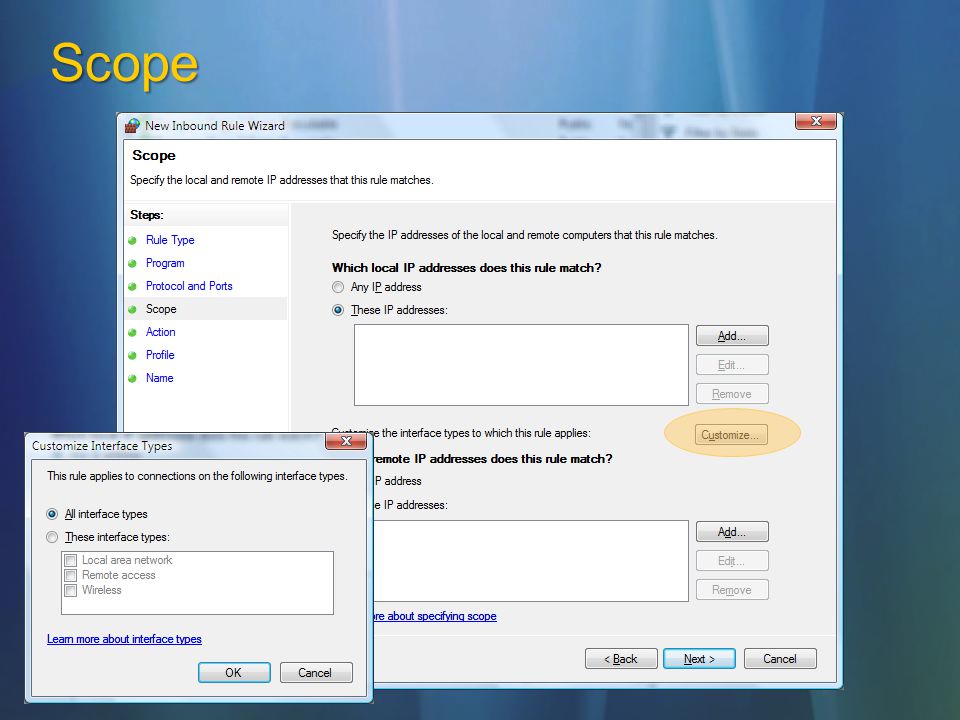The width and height of the screenshot is (960, 720).
Task: Go to the Program step
Action: coord(165,263)
